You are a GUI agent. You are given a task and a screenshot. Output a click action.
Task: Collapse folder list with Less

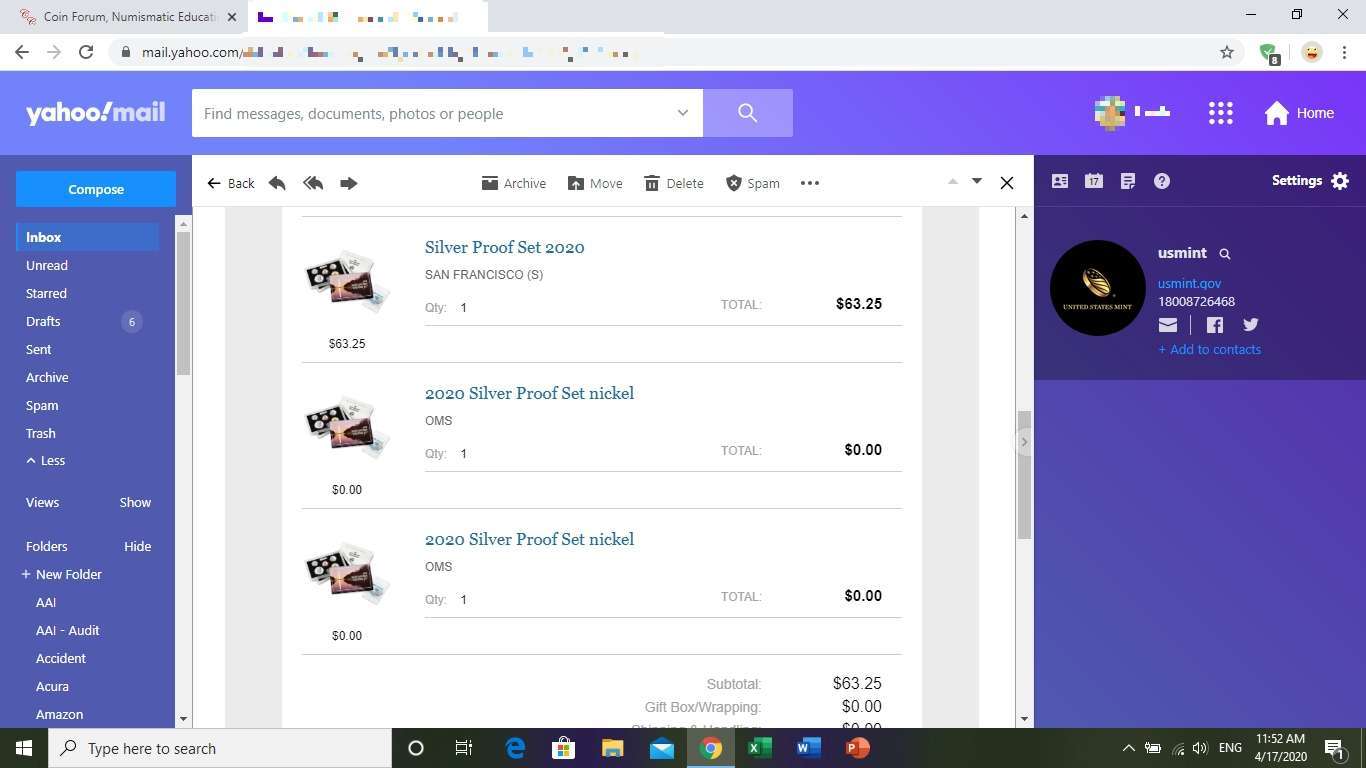46,460
